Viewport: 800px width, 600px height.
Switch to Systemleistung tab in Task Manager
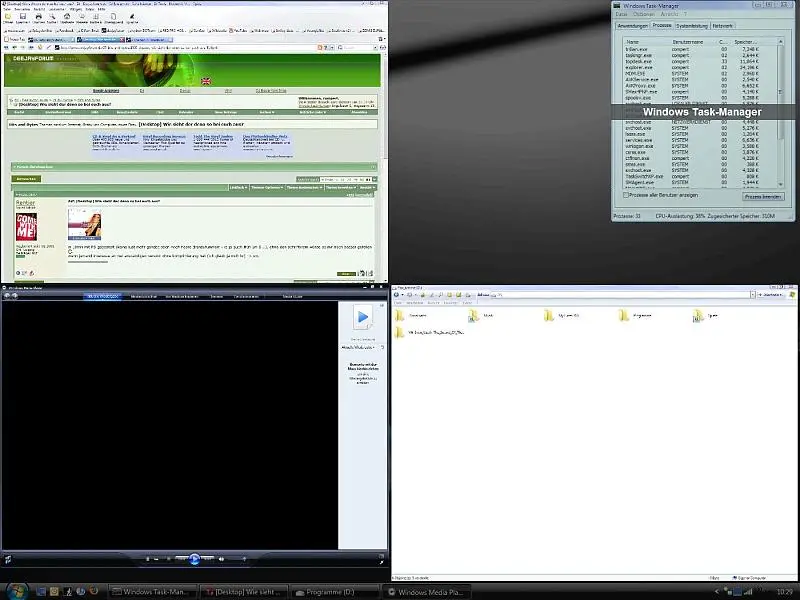pos(691,25)
